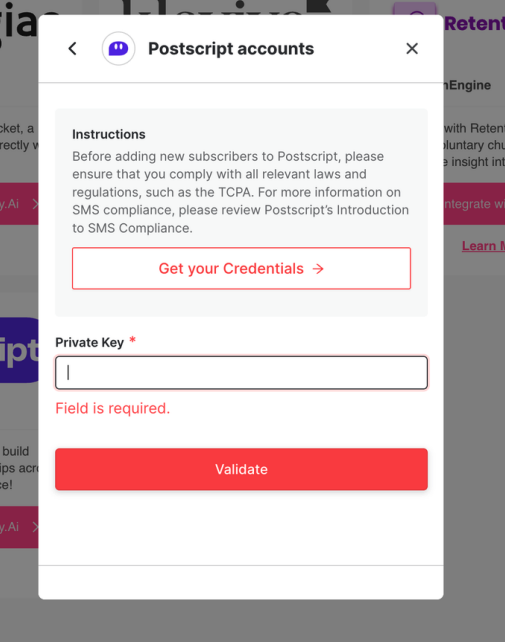Close the Postscript accounts dialog
Screen dimensions: 505x642
point(412,49)
